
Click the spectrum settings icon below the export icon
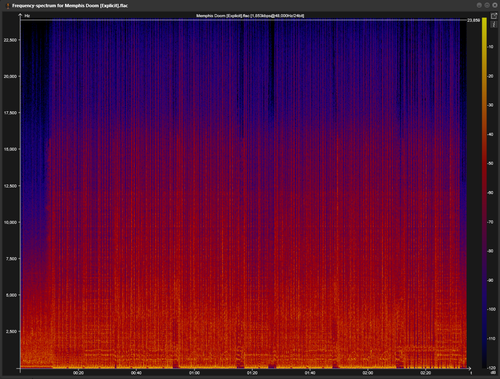pyautogui.click(x=494, y=25)
